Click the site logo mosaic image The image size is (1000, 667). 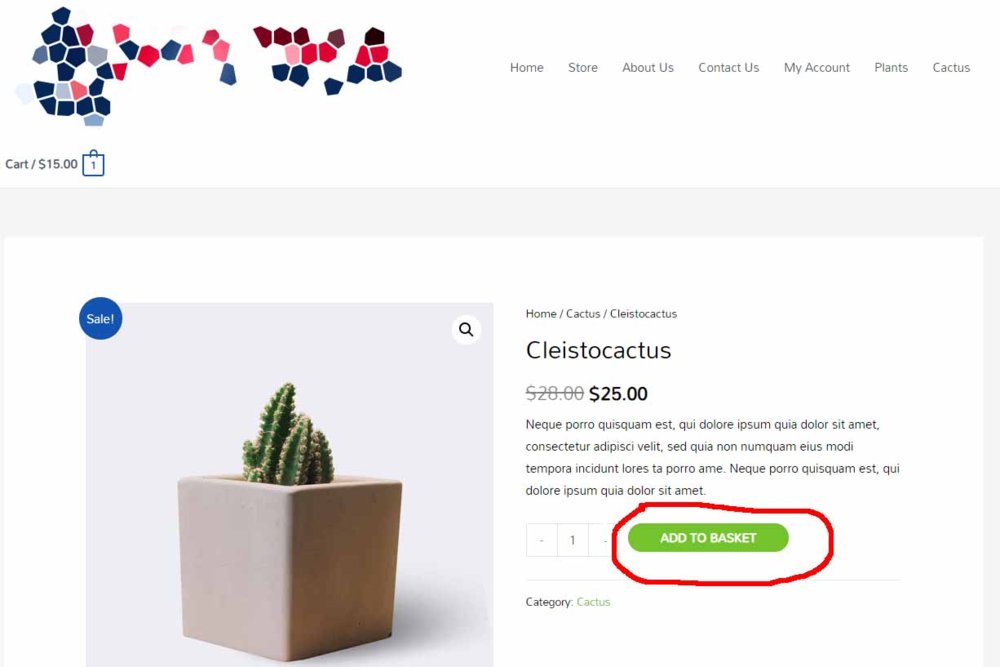click(208, 66)
